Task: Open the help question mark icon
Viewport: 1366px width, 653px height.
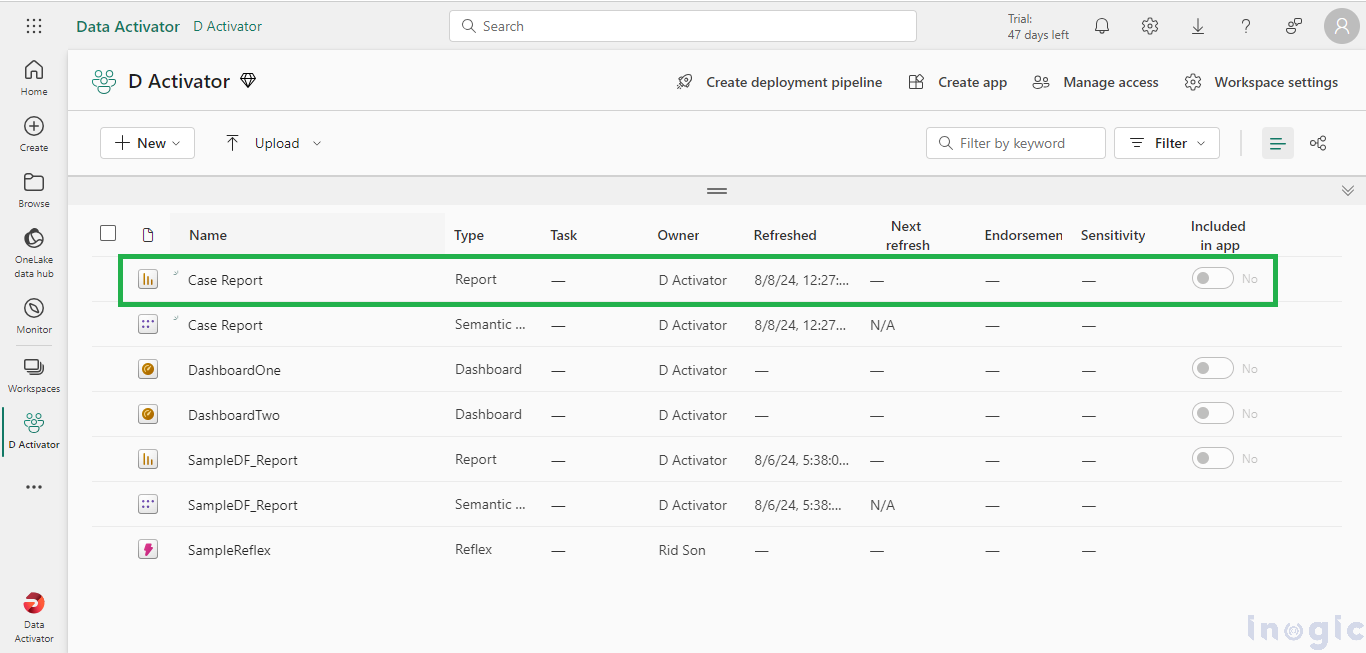Action: click(x=1246, y=27)
